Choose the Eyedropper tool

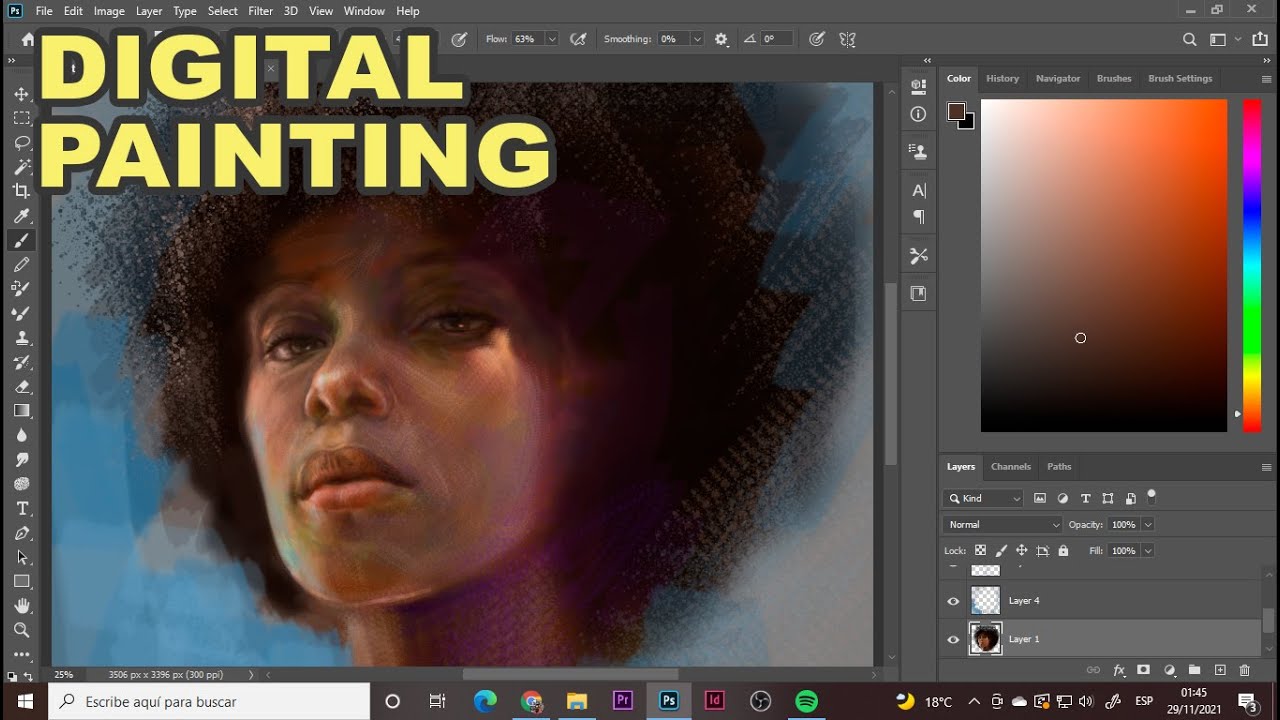(x=21, y=216)
